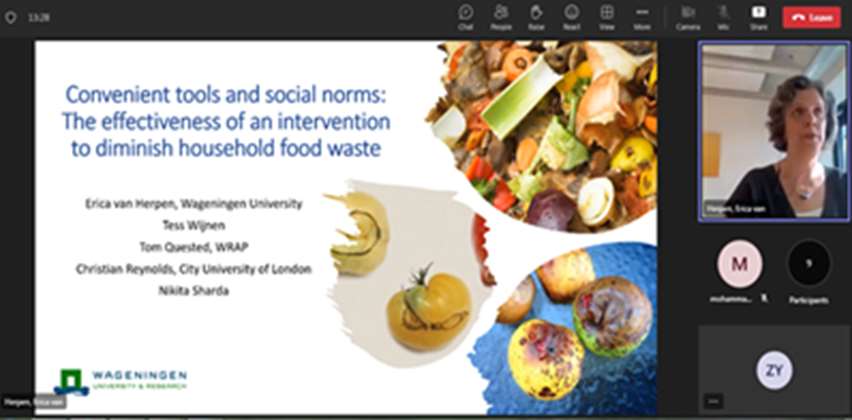Open the Share content tray
The width and height of the screenshot is (852, 420).
759,16
